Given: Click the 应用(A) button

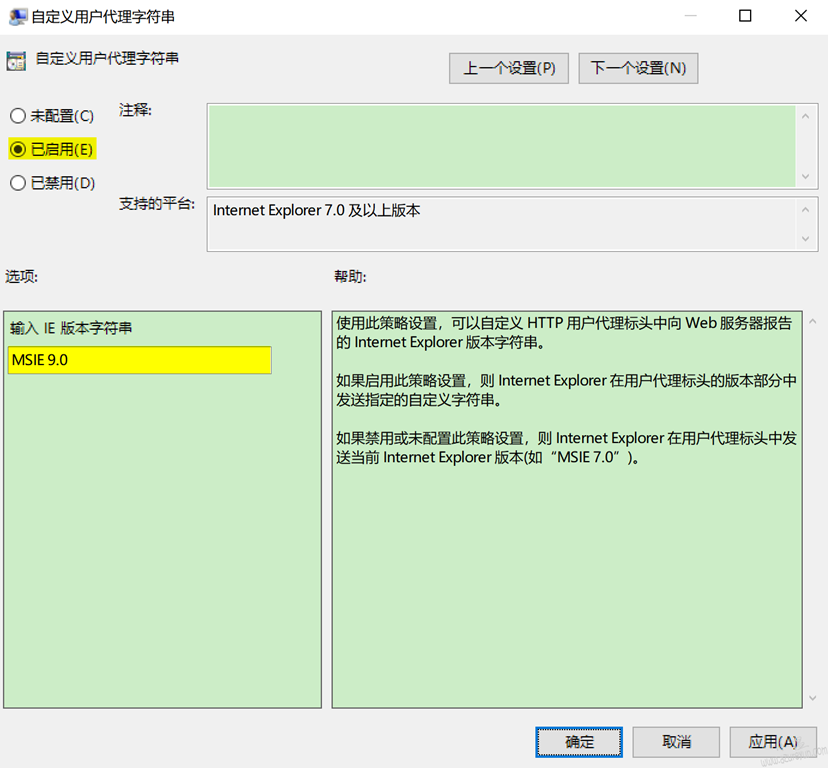Looking at the screenshot, I should point(773,742).
